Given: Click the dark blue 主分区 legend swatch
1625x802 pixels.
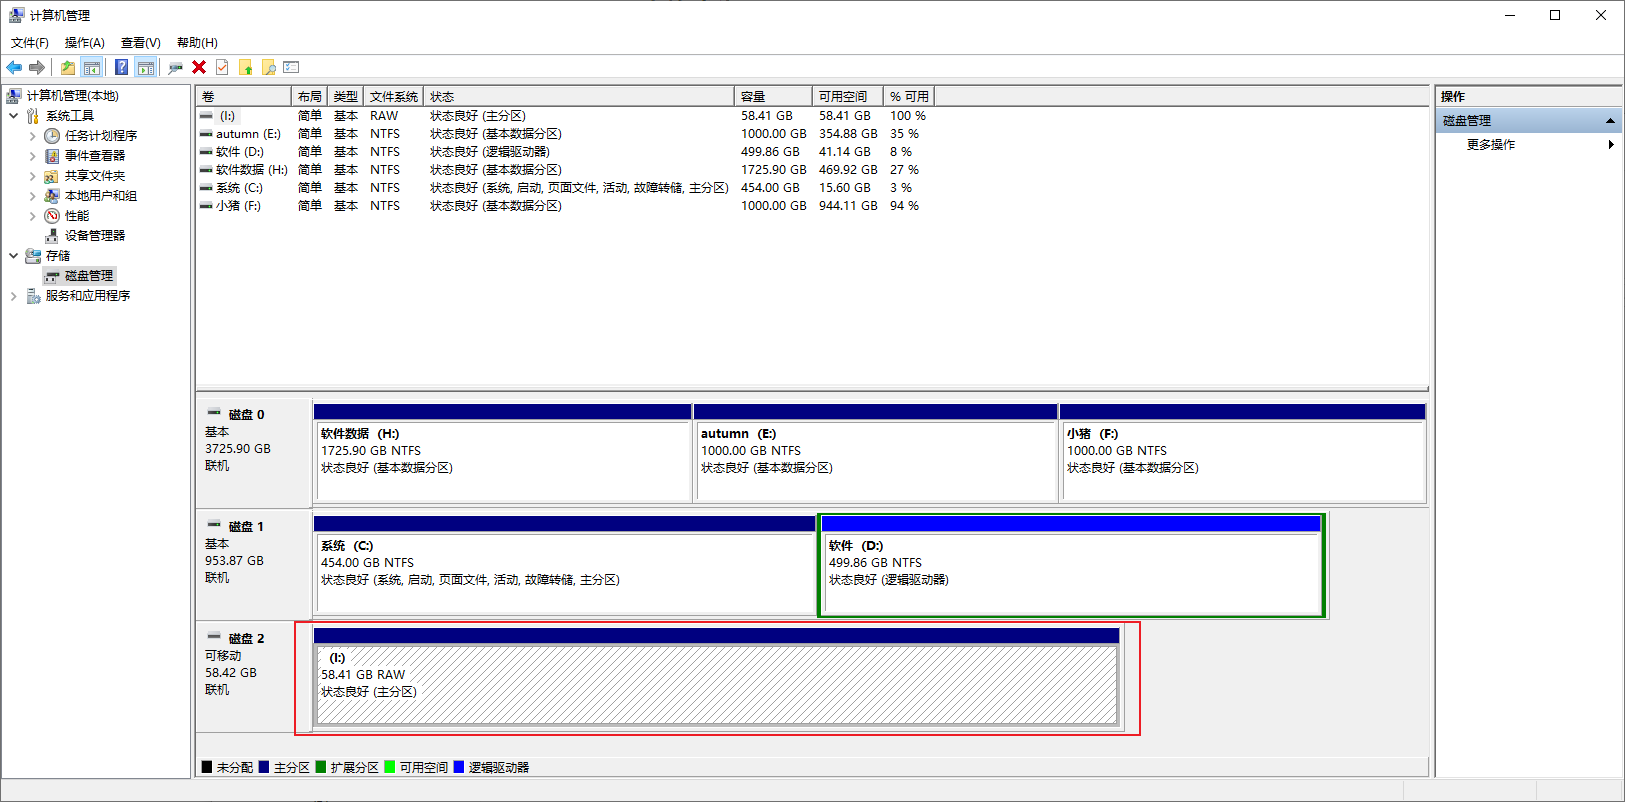Looking at the screenshot, I should tap(264, 767).
